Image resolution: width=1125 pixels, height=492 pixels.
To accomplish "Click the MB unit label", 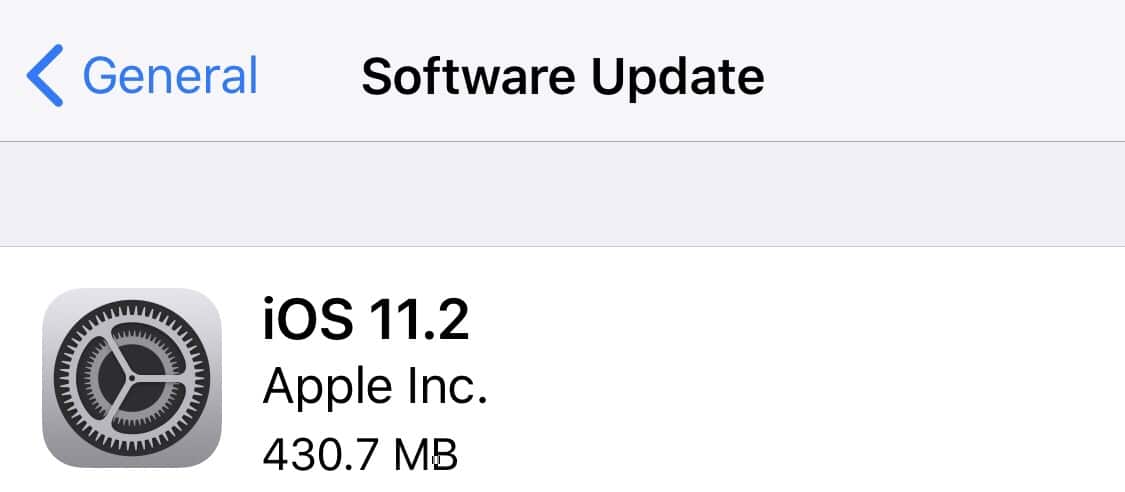I will point(426,455).
